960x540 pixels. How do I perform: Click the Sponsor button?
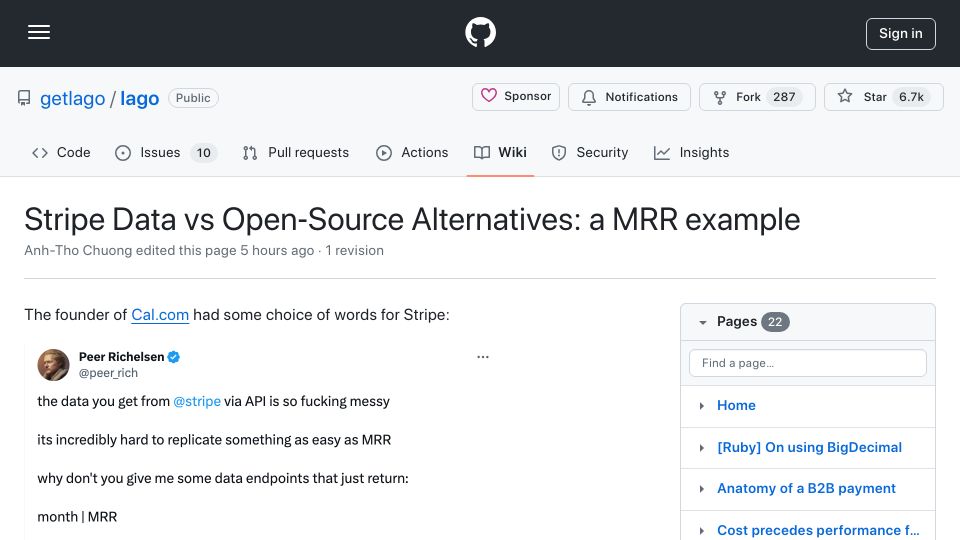click(x=516, y=97)
